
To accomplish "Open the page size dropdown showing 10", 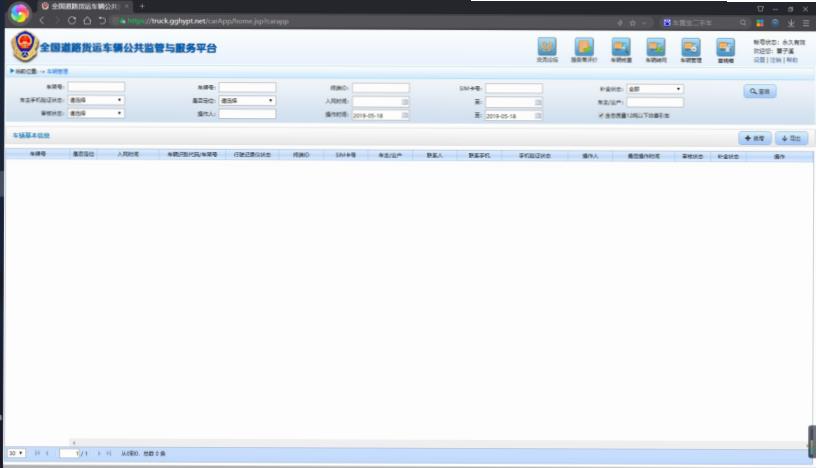I will [x=17, y=453].
